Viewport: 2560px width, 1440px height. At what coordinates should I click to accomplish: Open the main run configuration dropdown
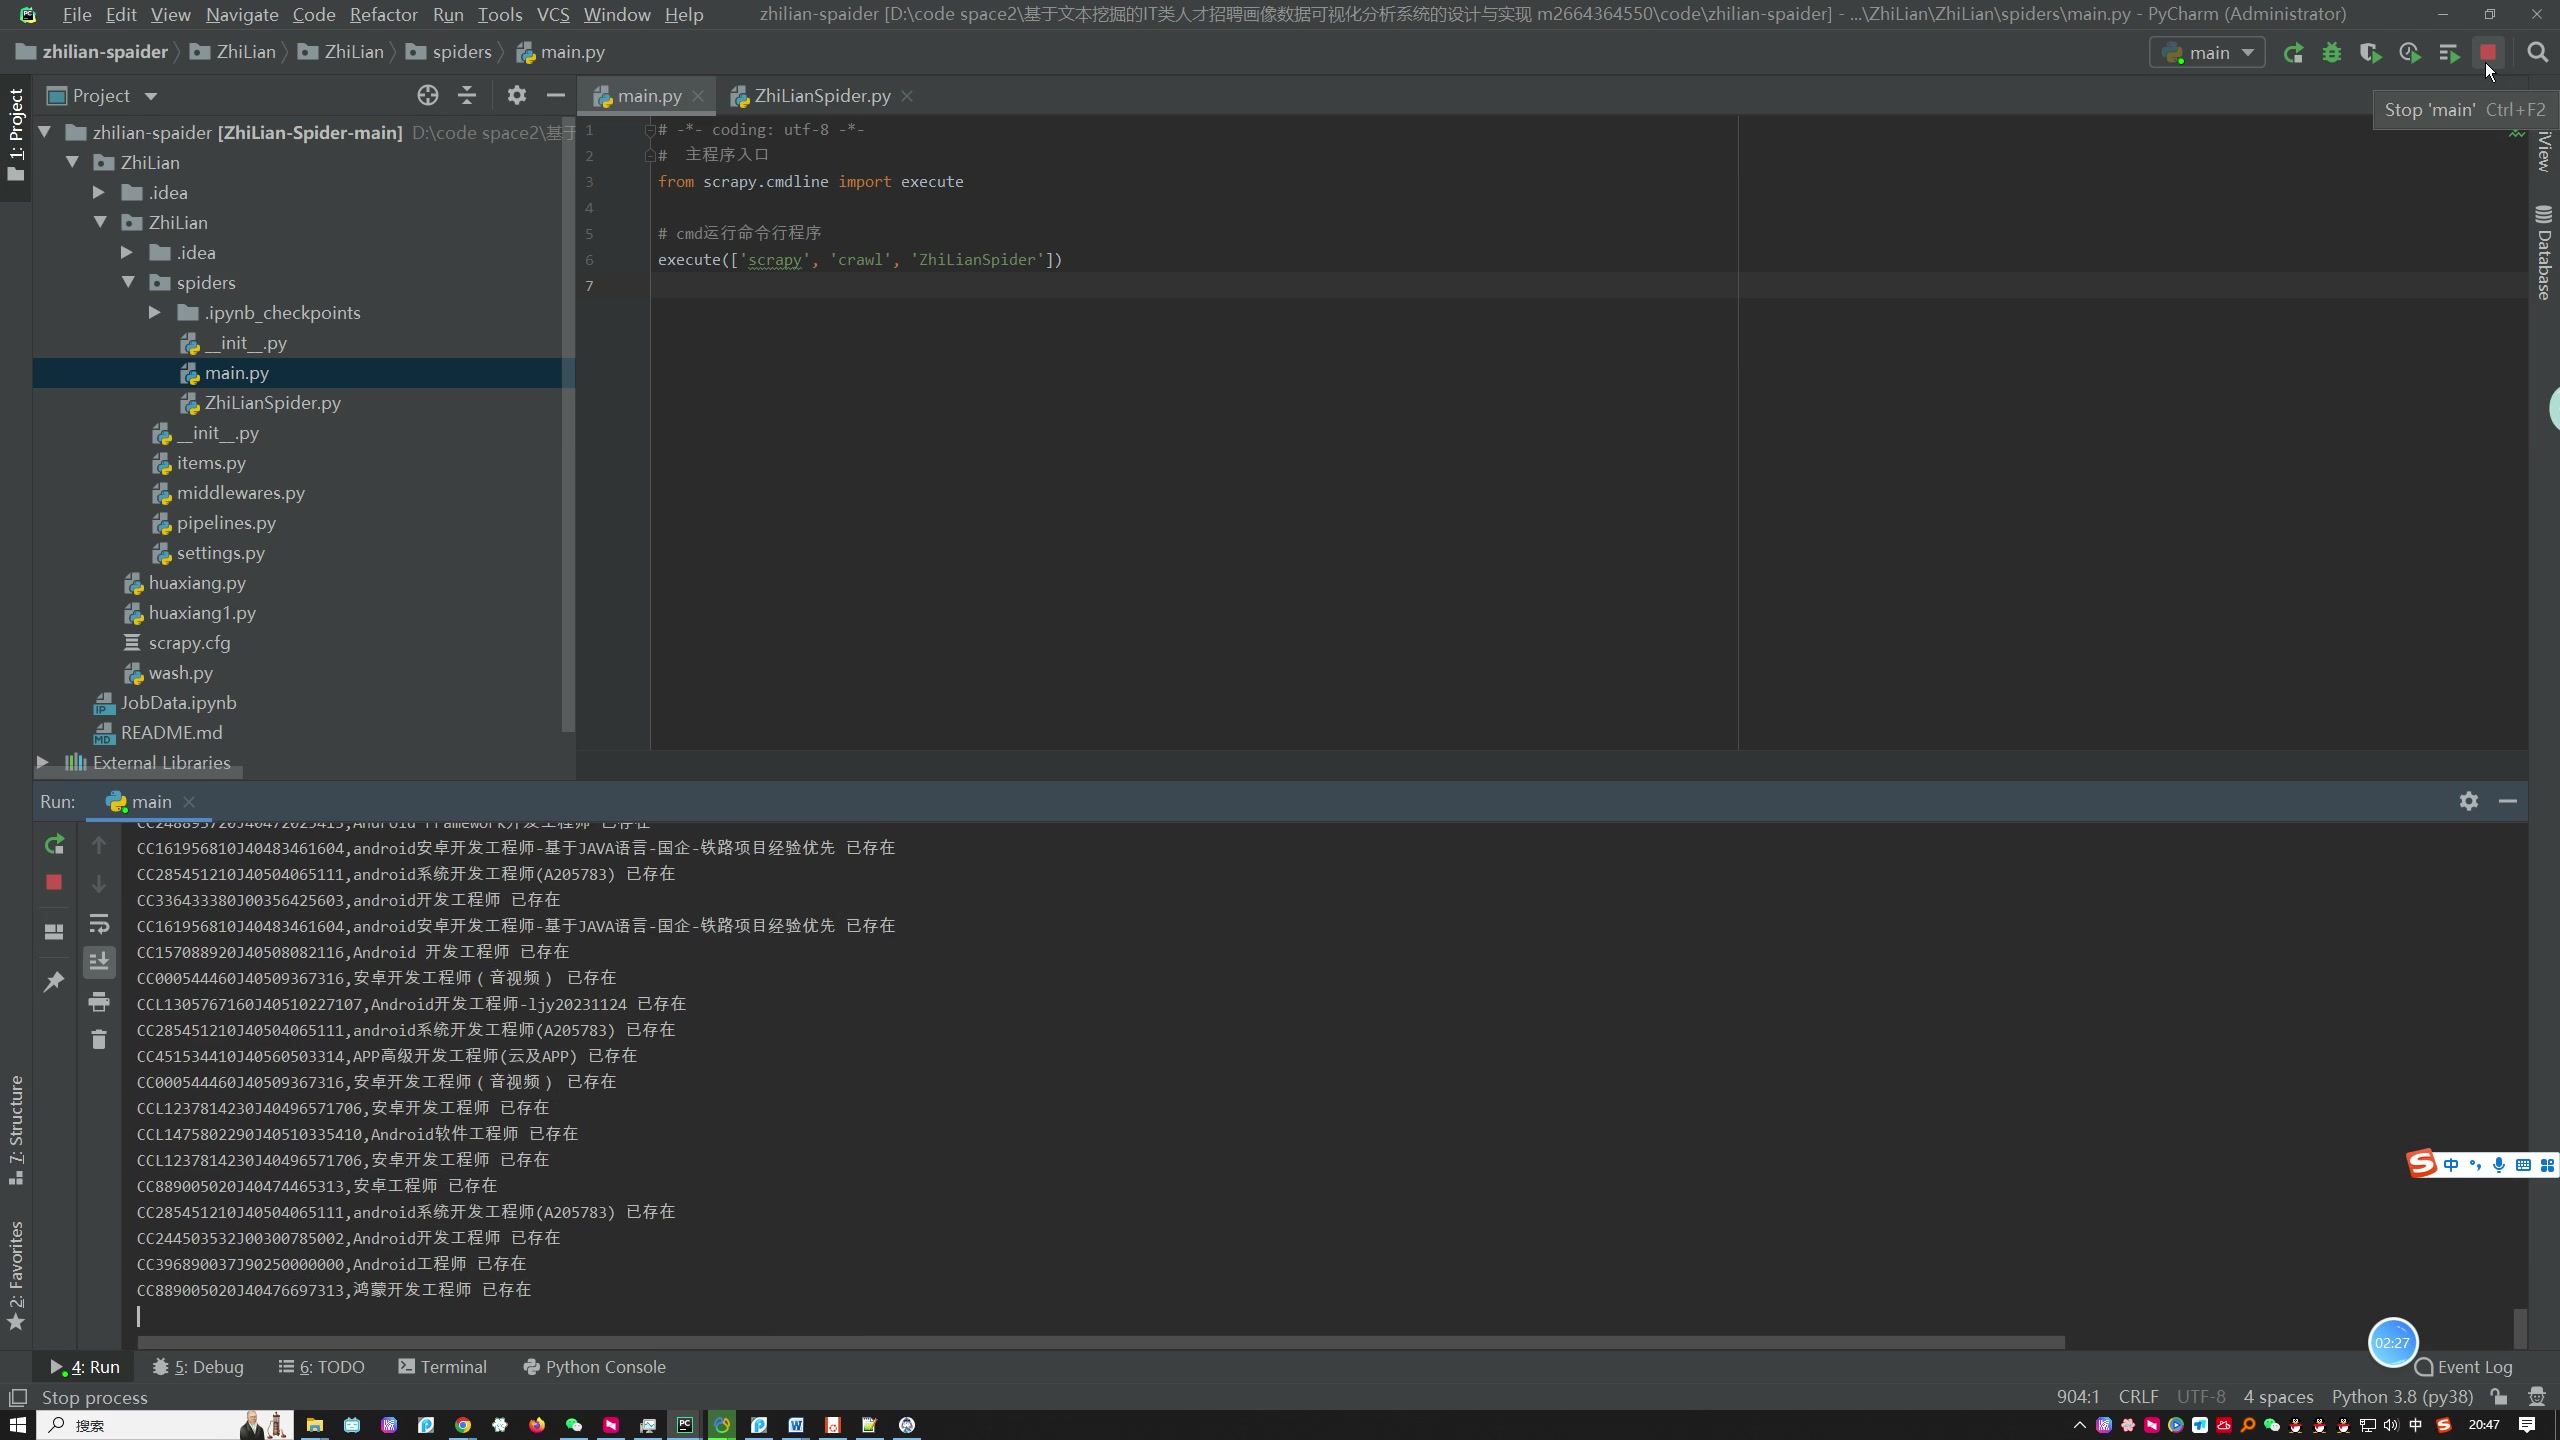2208,53
